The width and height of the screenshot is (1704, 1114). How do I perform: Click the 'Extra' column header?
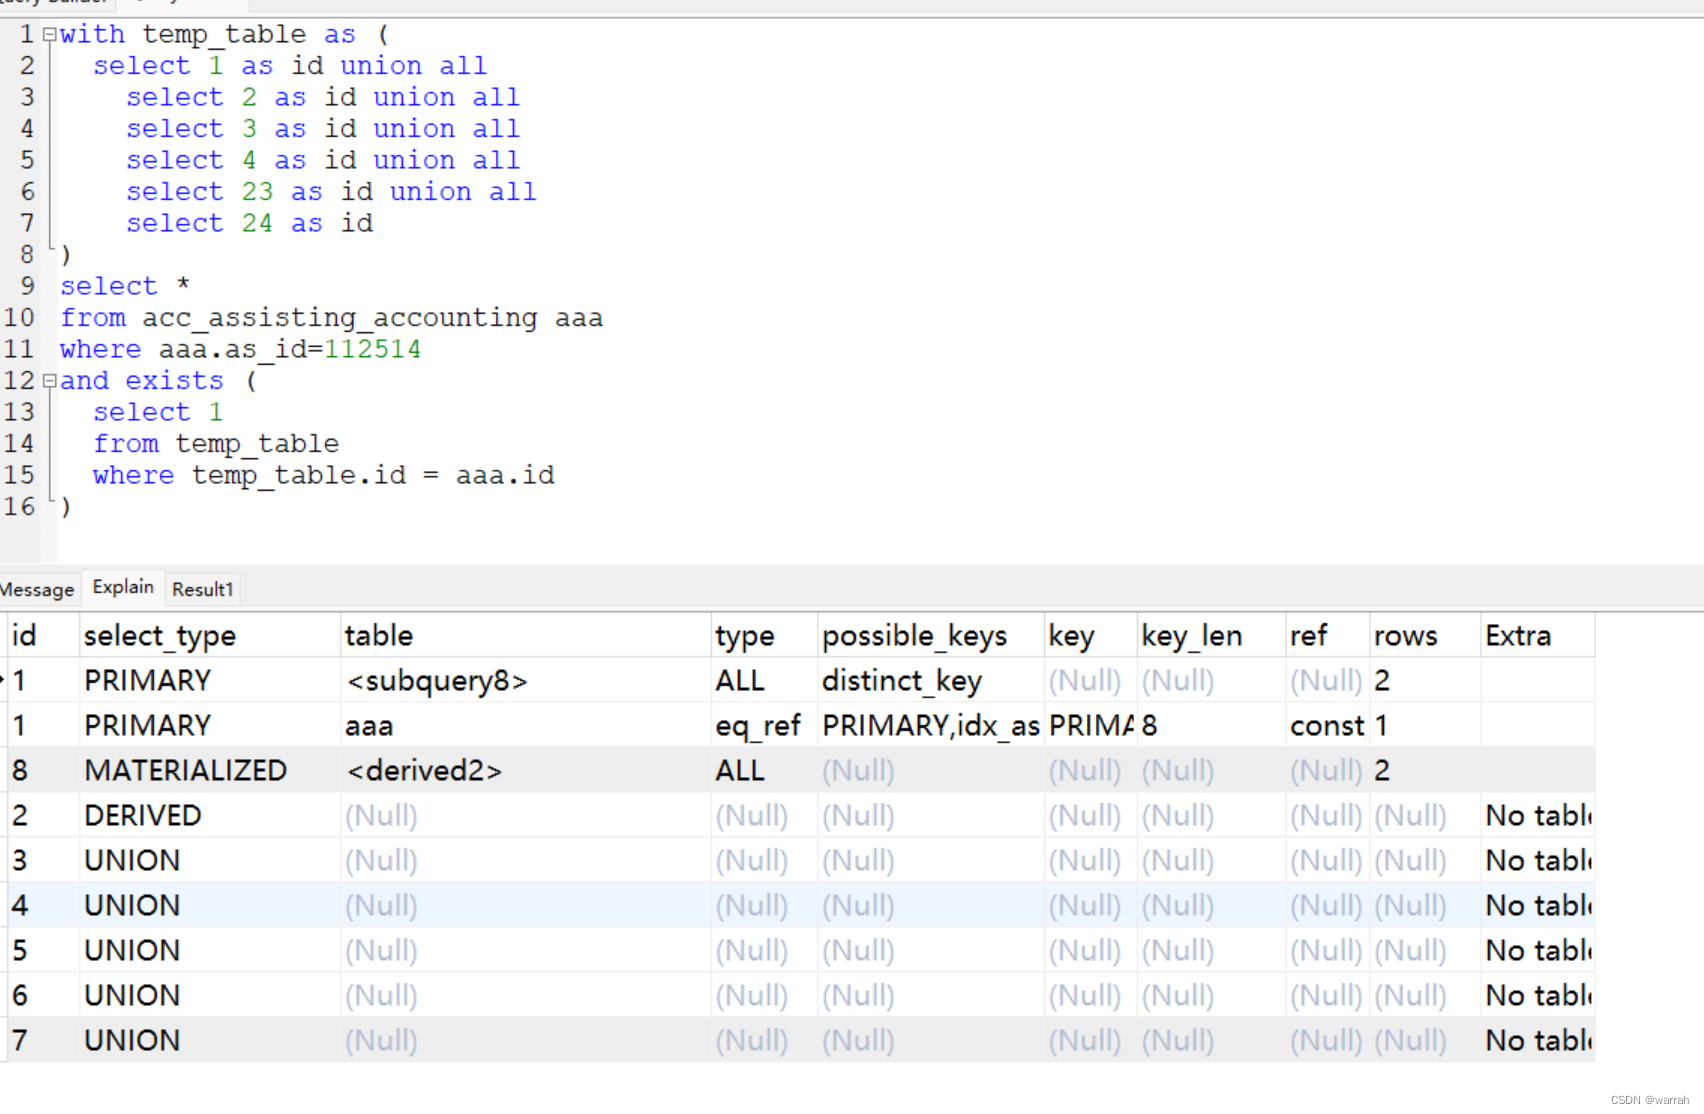[x=1537, y=635]
